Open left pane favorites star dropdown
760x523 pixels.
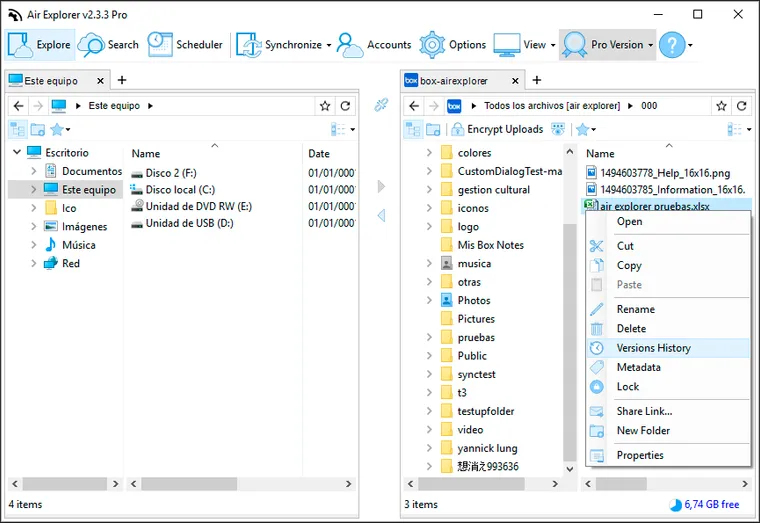[61, 129]
